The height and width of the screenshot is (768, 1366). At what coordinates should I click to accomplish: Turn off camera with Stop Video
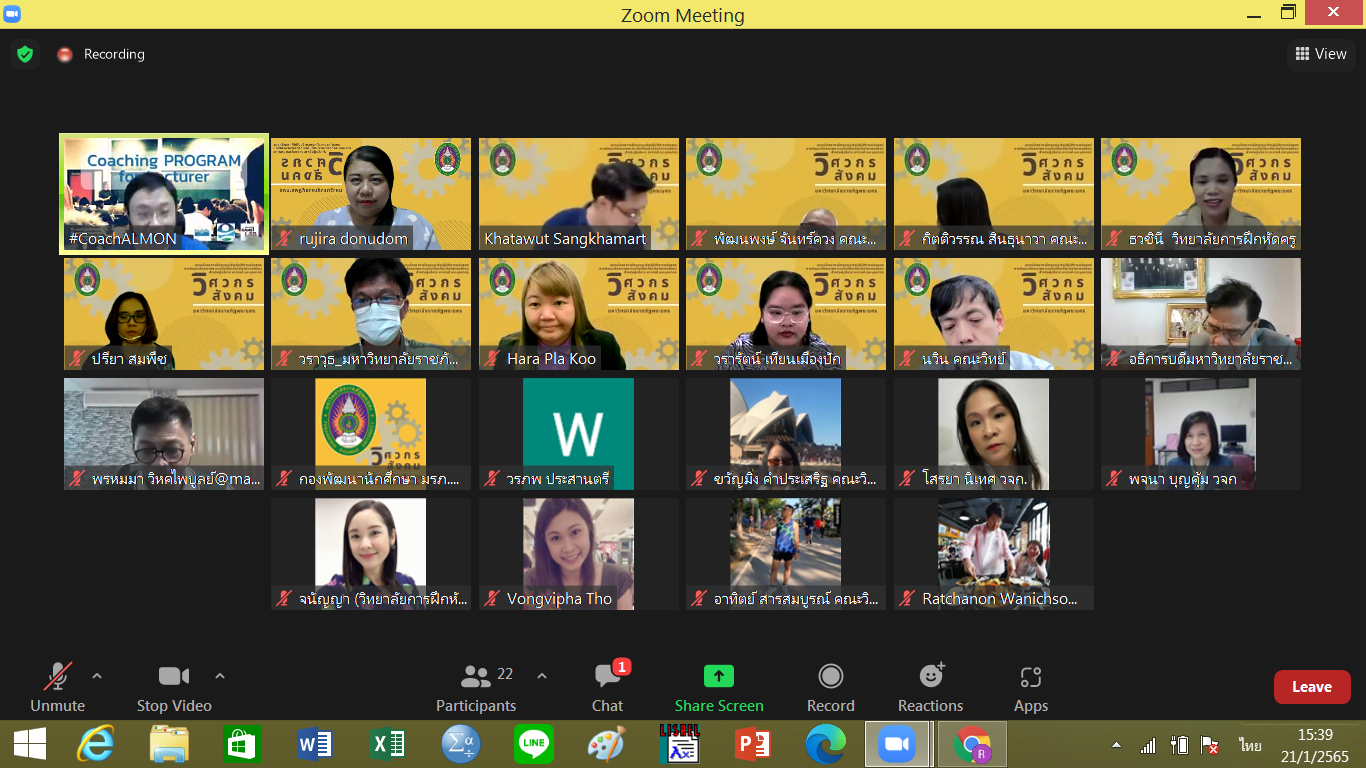point(174,688)
